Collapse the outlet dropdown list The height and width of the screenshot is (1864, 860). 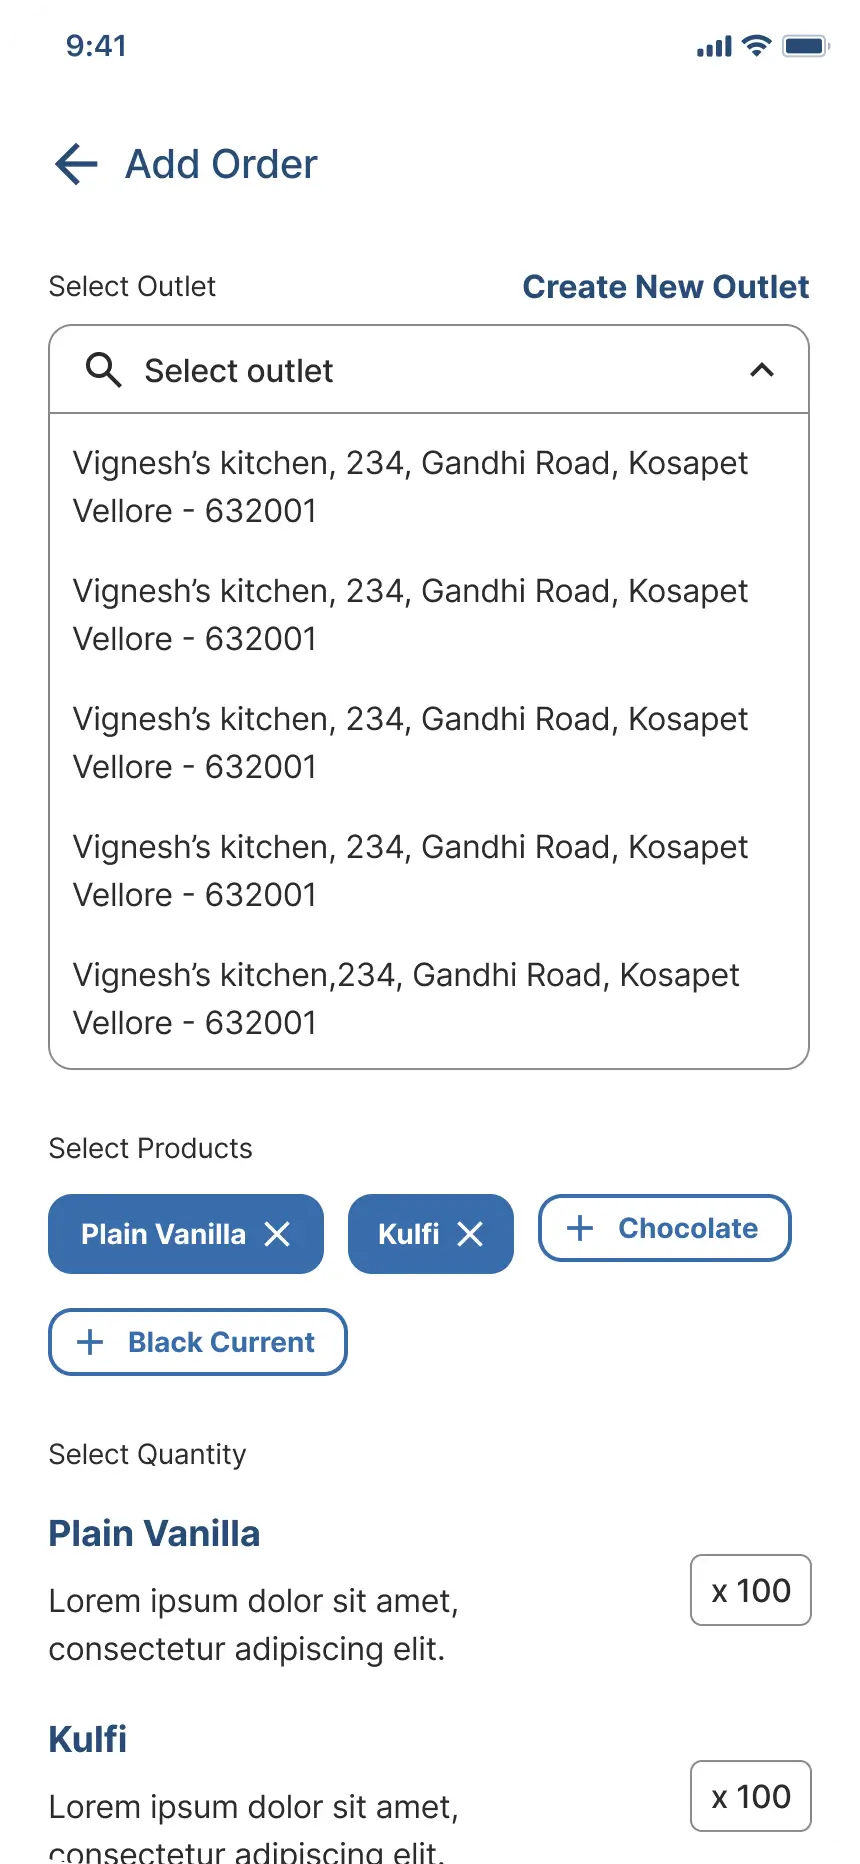763,370
